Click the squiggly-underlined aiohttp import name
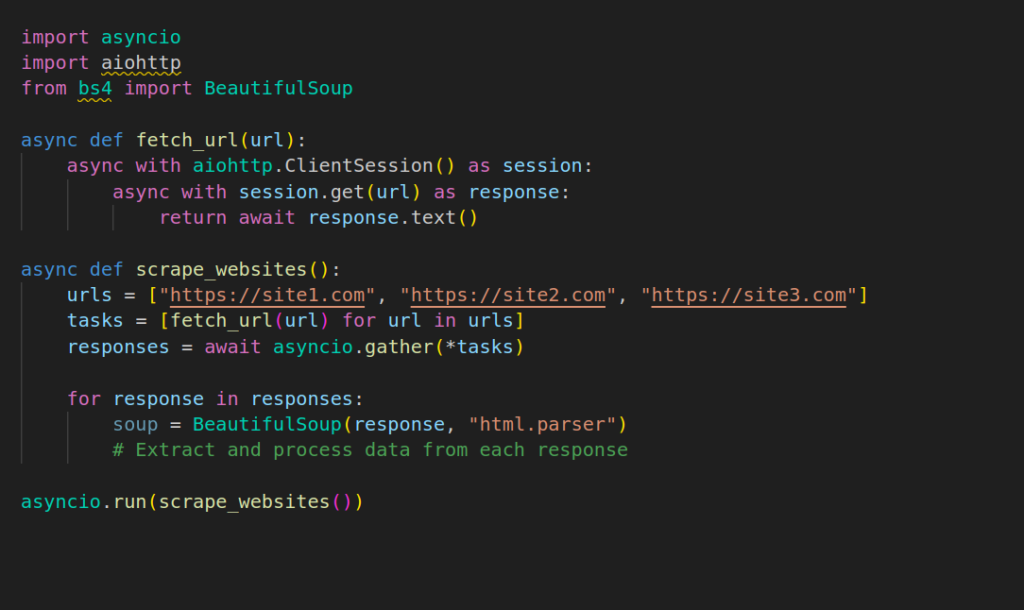 coord(141,63)
